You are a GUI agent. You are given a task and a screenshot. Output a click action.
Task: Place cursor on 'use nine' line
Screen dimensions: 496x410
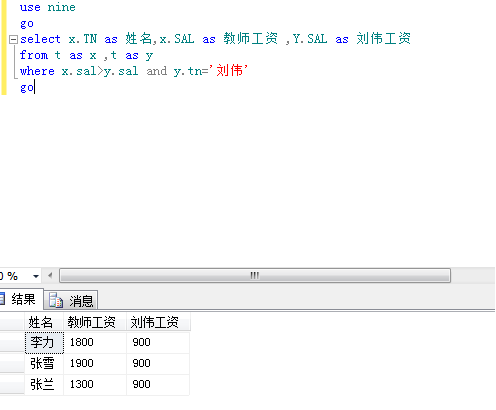[48, 7]
